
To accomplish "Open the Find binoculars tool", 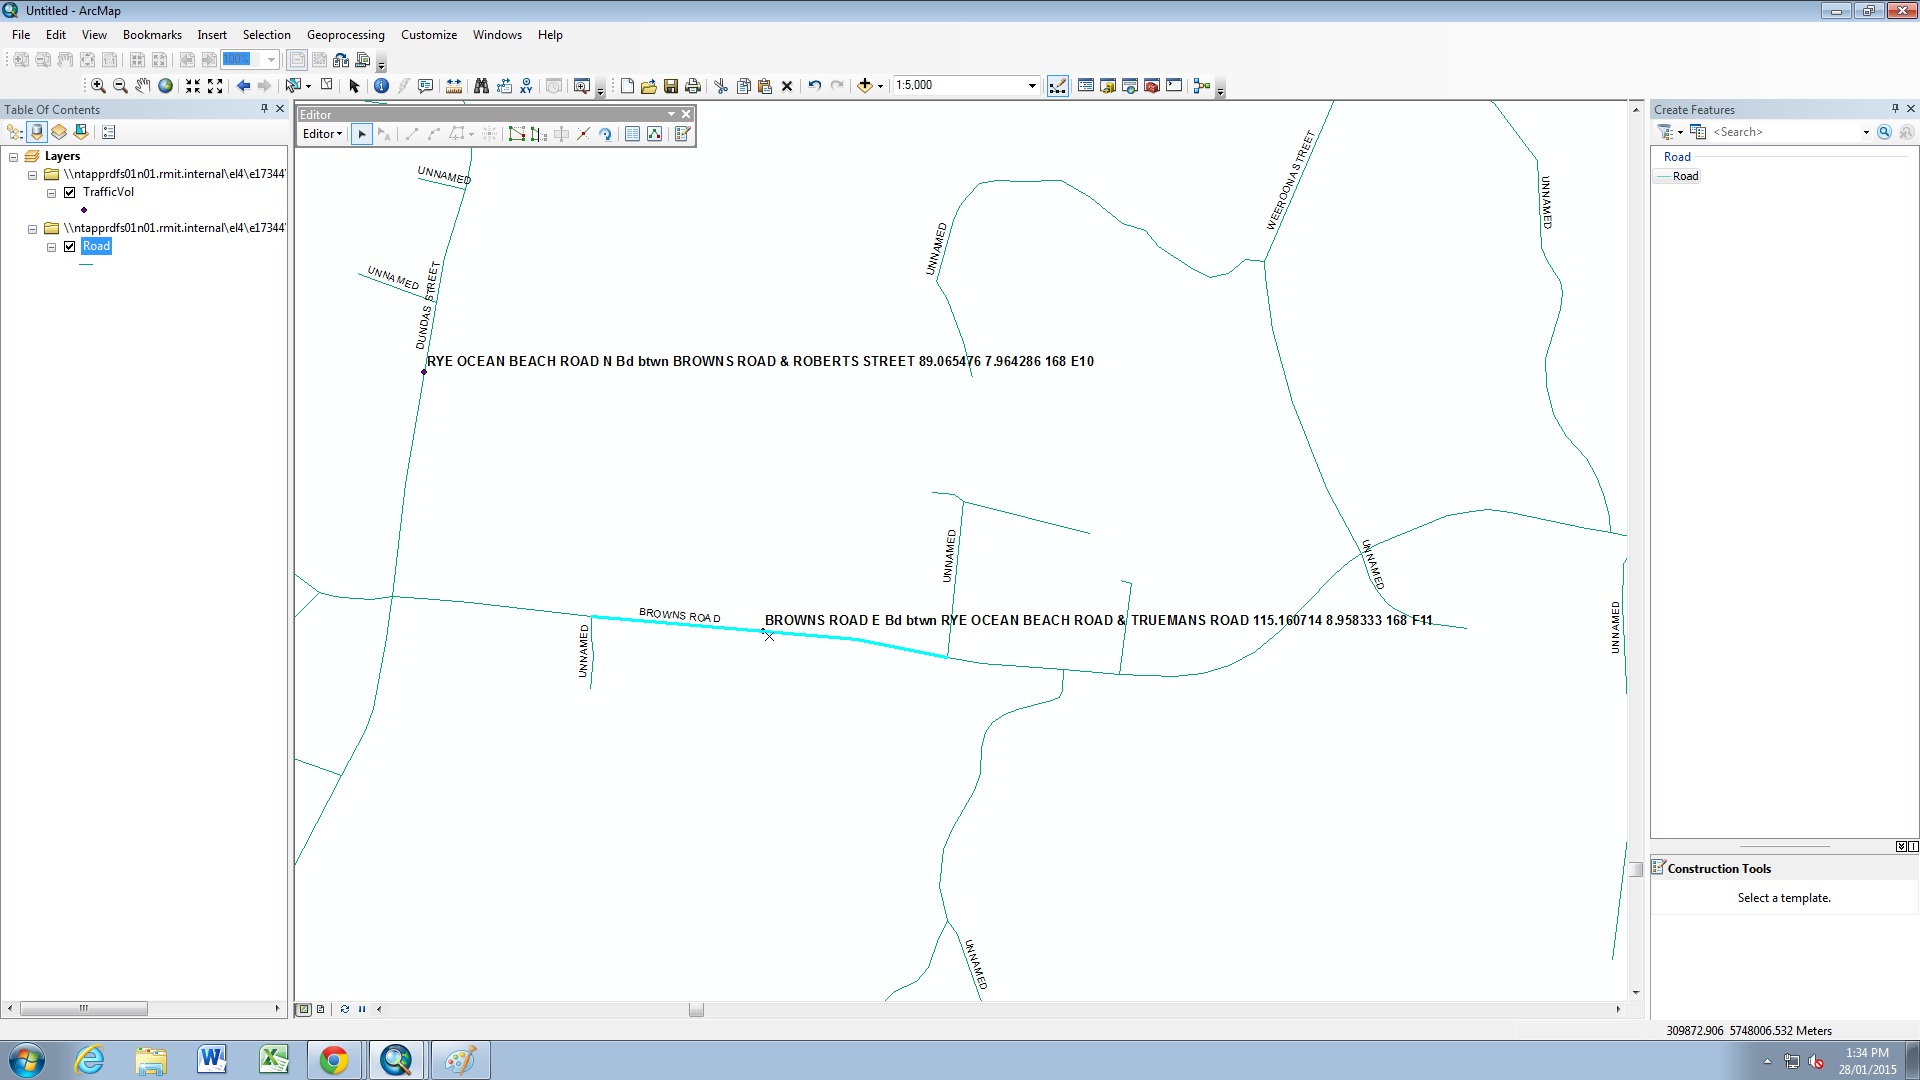I will (x=481, y=86).
